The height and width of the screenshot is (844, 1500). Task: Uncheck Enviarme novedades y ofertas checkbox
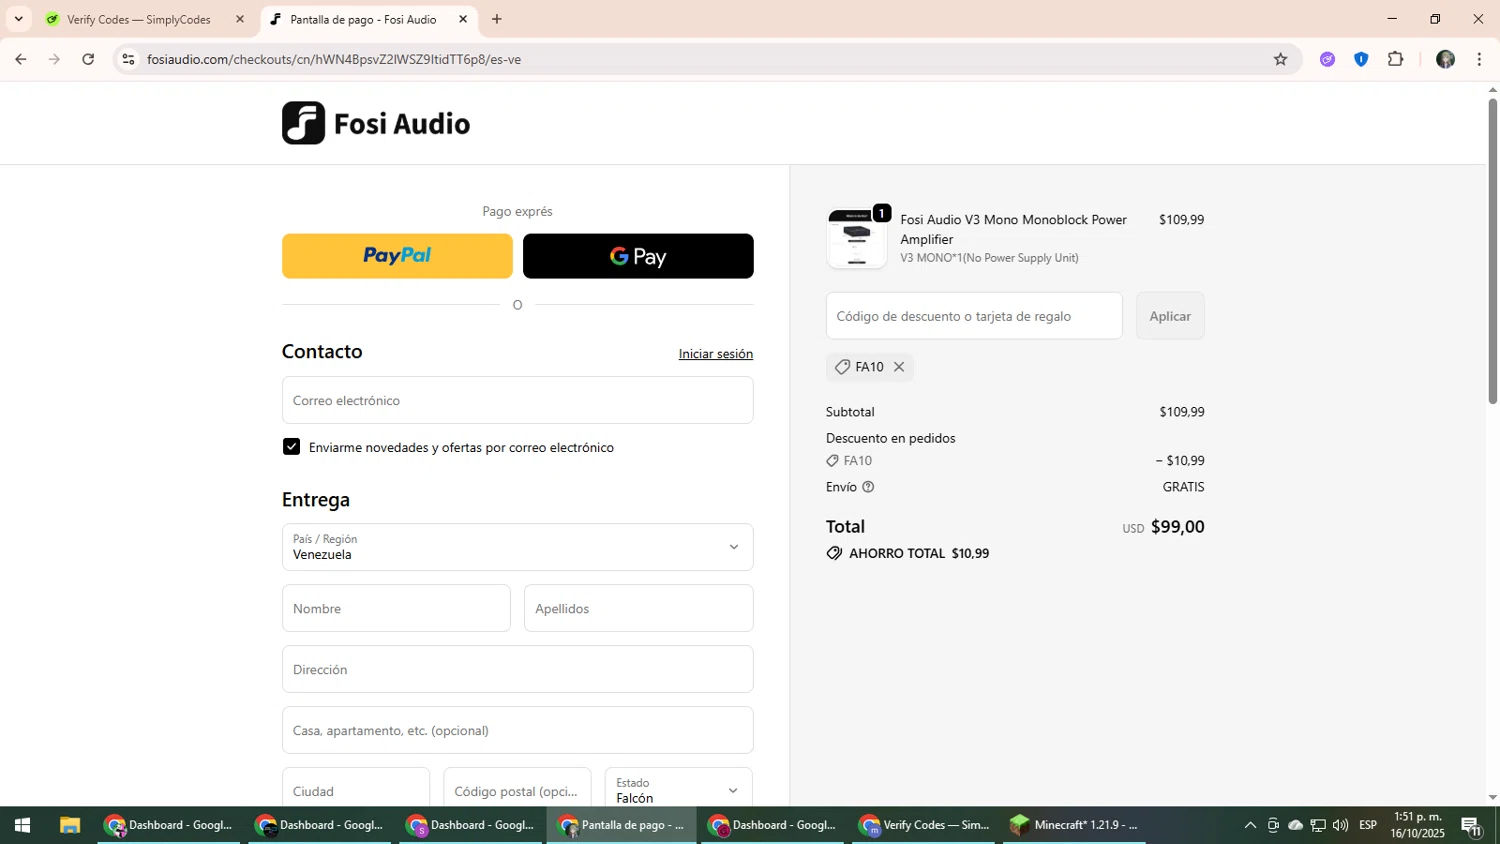point(292,447)
